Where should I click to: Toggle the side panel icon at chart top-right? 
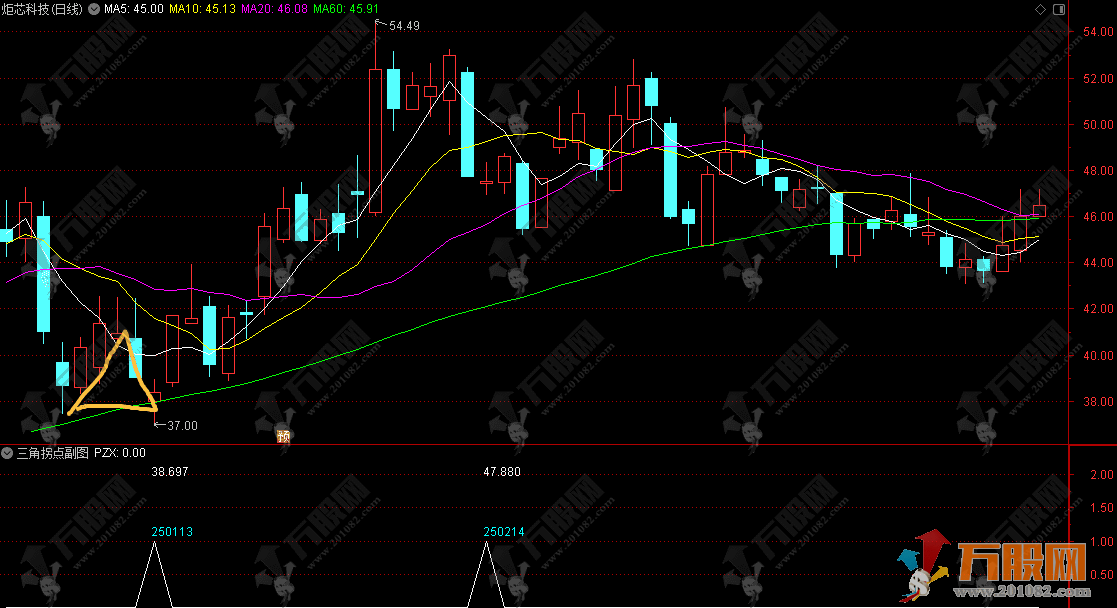click(1059, 9)
